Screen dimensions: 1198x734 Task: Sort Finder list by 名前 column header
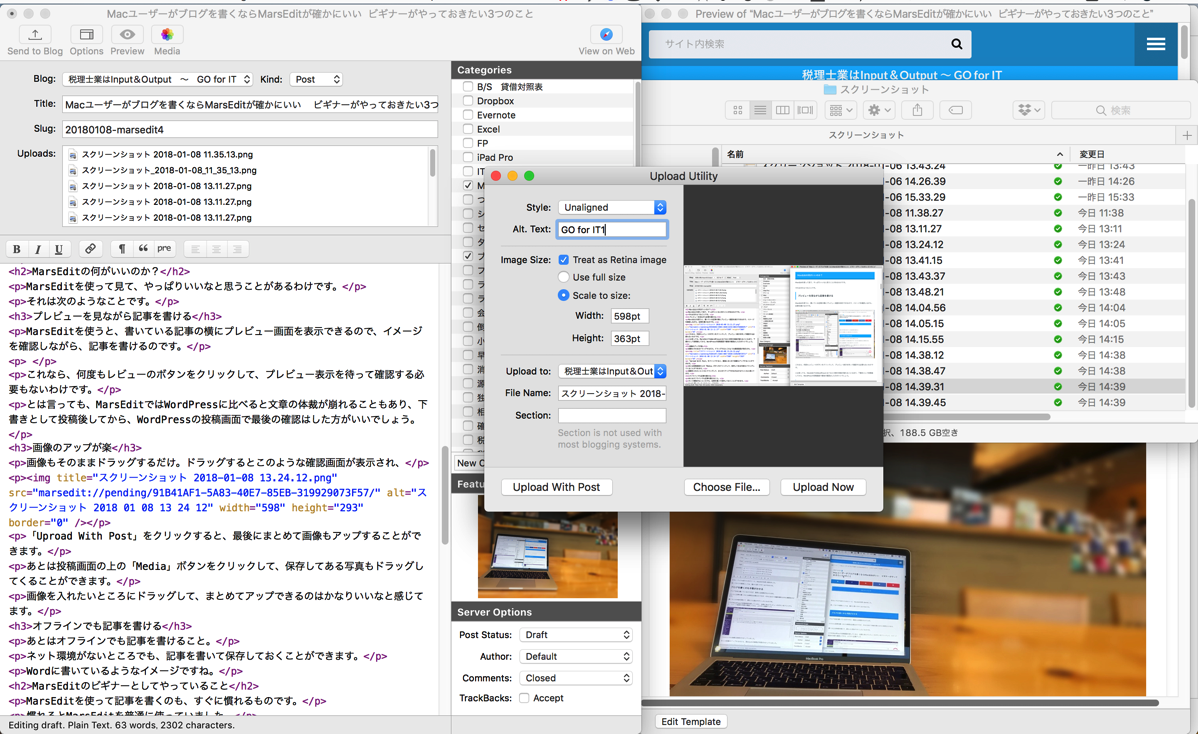894,154
